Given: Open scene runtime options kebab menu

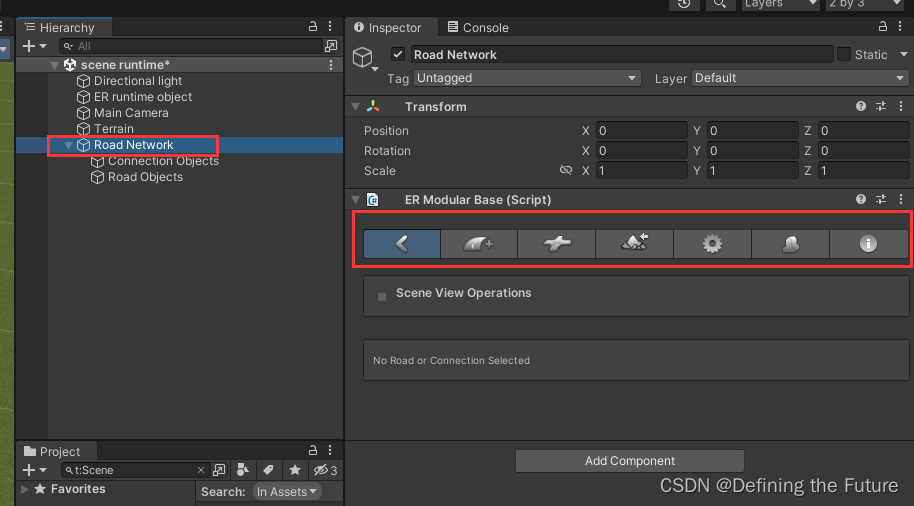Looking at the screenshot, I should (x=331, y=65).
